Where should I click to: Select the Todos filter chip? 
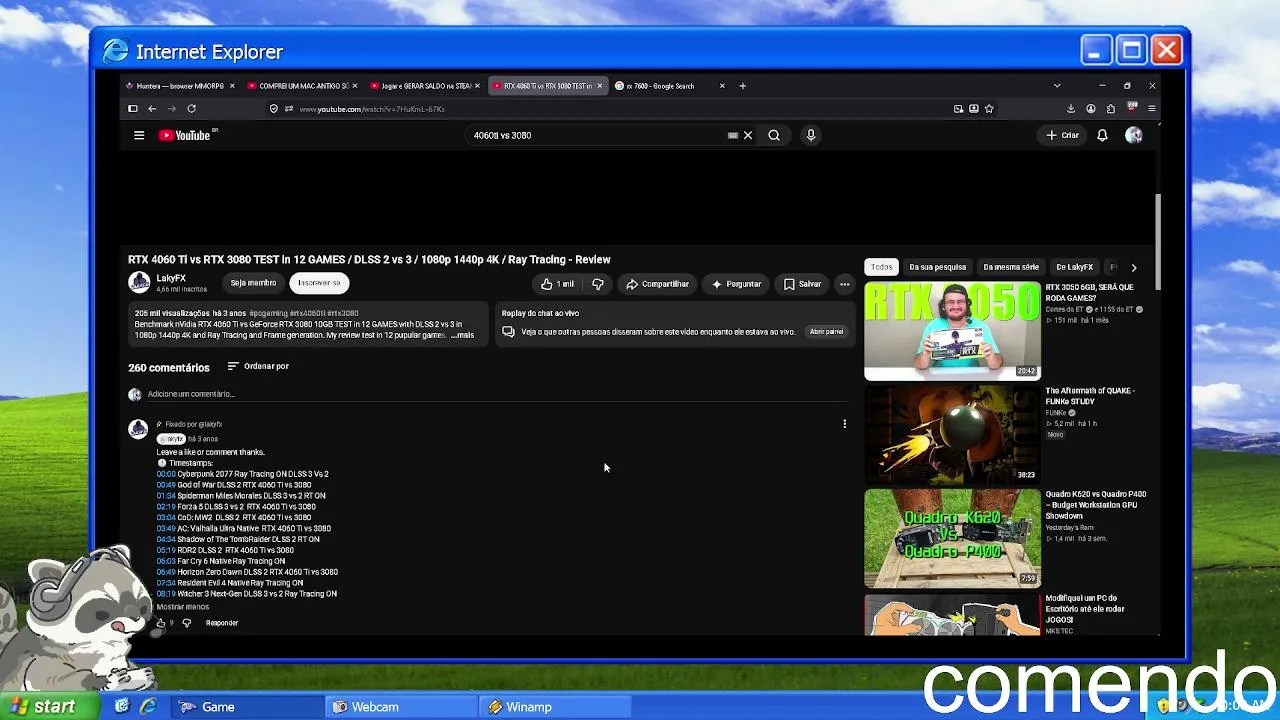[x=881, y=267]
